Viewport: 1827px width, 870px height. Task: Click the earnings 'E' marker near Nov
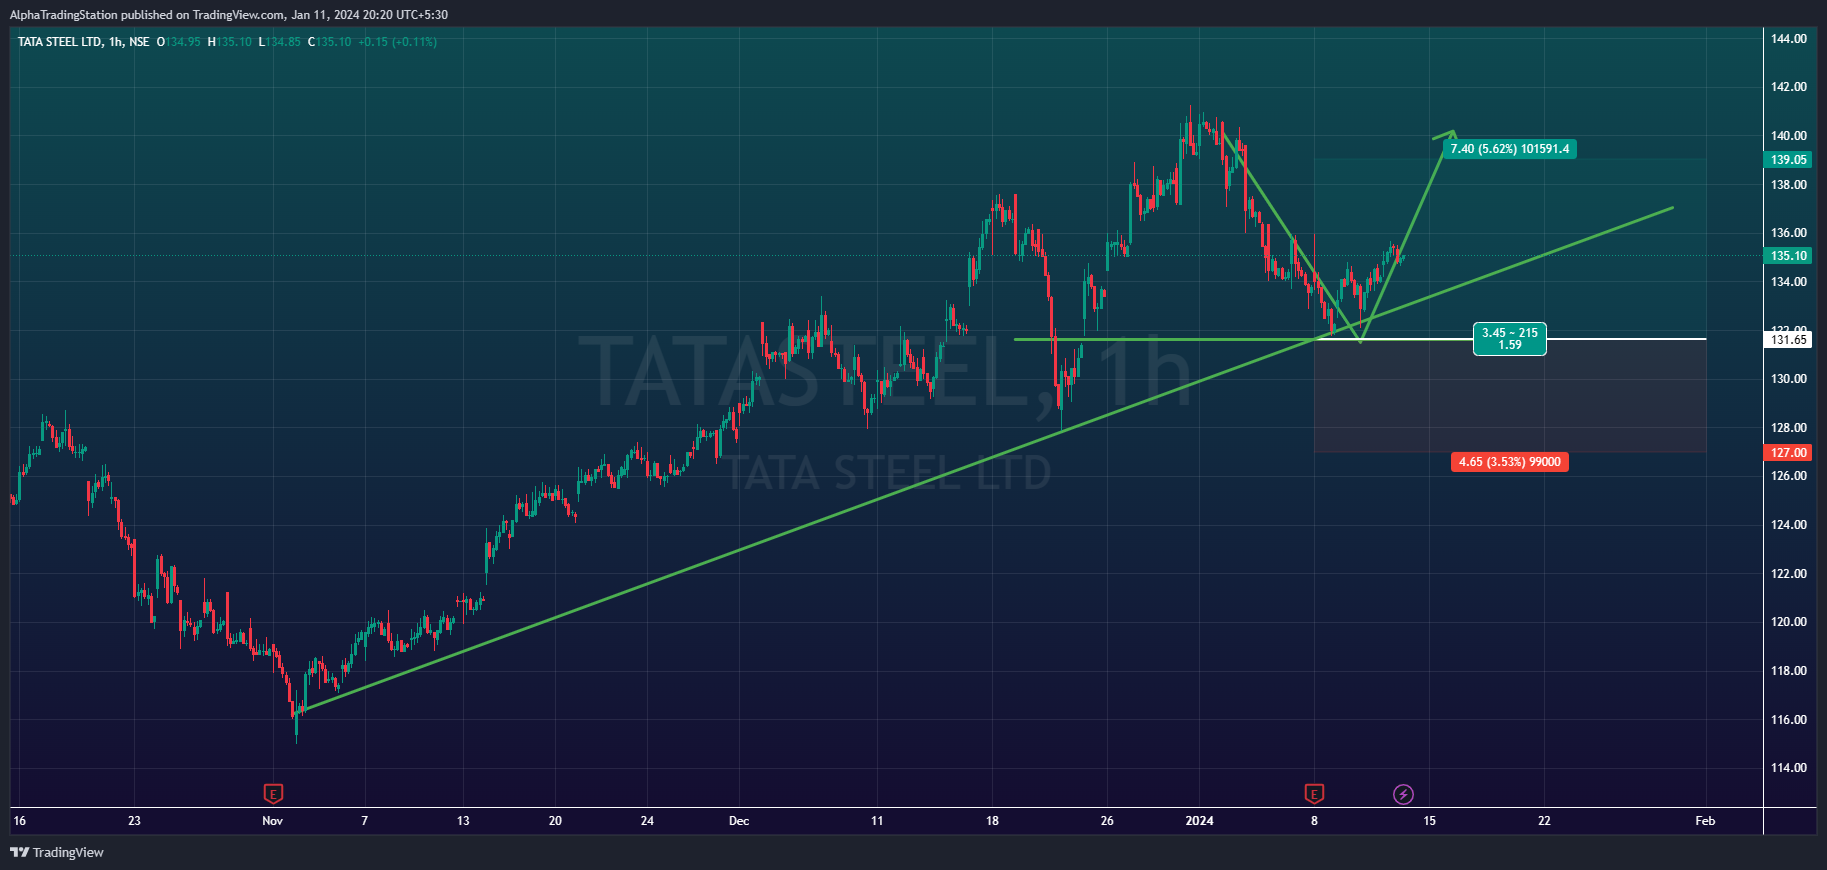coord(273,794)
